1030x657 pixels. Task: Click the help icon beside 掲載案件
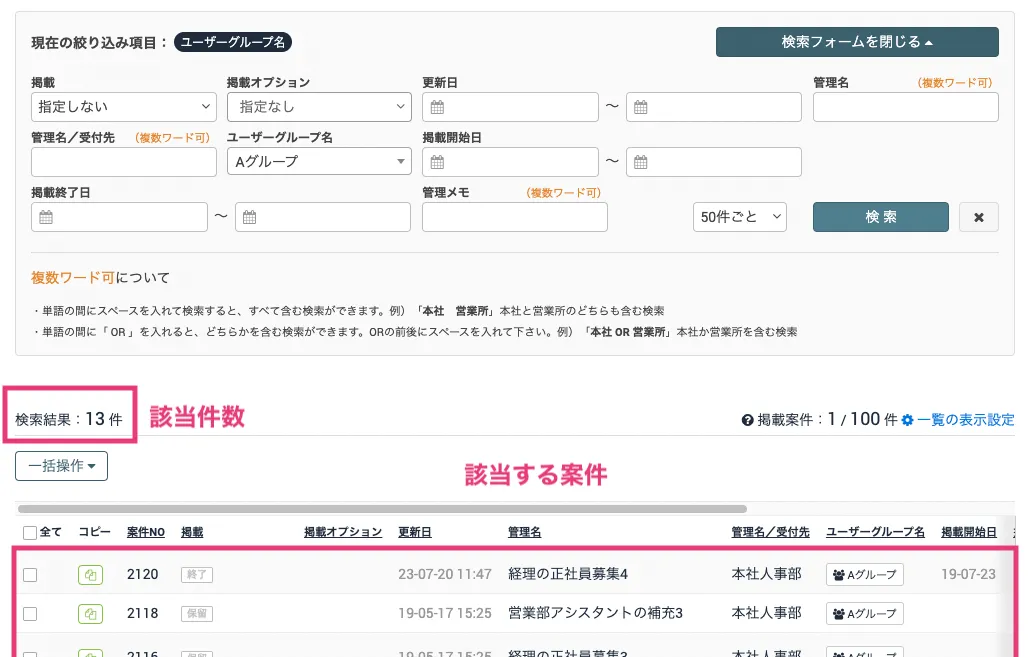[x=747, y=420]
